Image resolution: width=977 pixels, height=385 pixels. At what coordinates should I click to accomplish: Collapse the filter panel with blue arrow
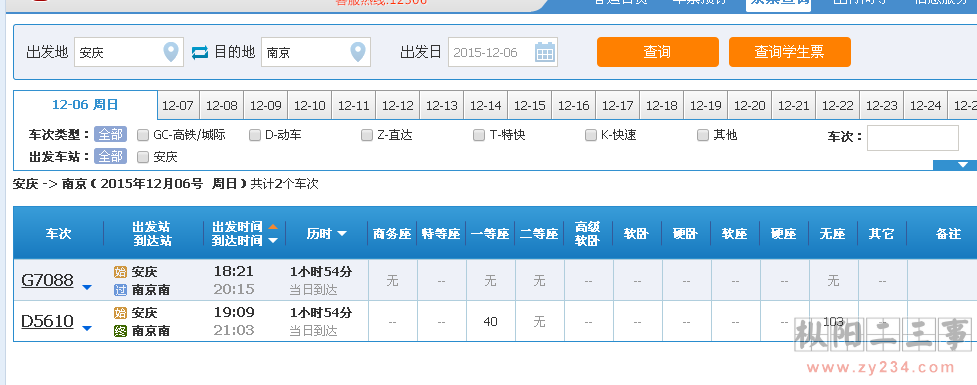click(963, 165)
